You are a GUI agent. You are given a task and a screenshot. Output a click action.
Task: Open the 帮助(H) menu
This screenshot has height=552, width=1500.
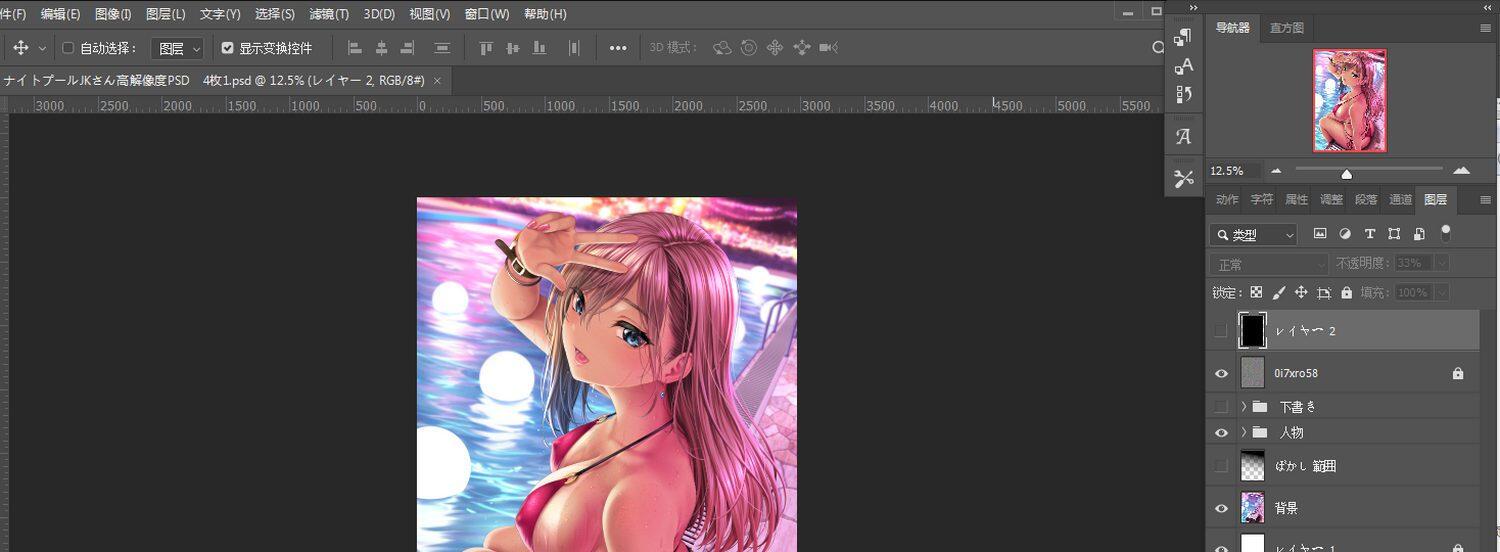point(545,14)
